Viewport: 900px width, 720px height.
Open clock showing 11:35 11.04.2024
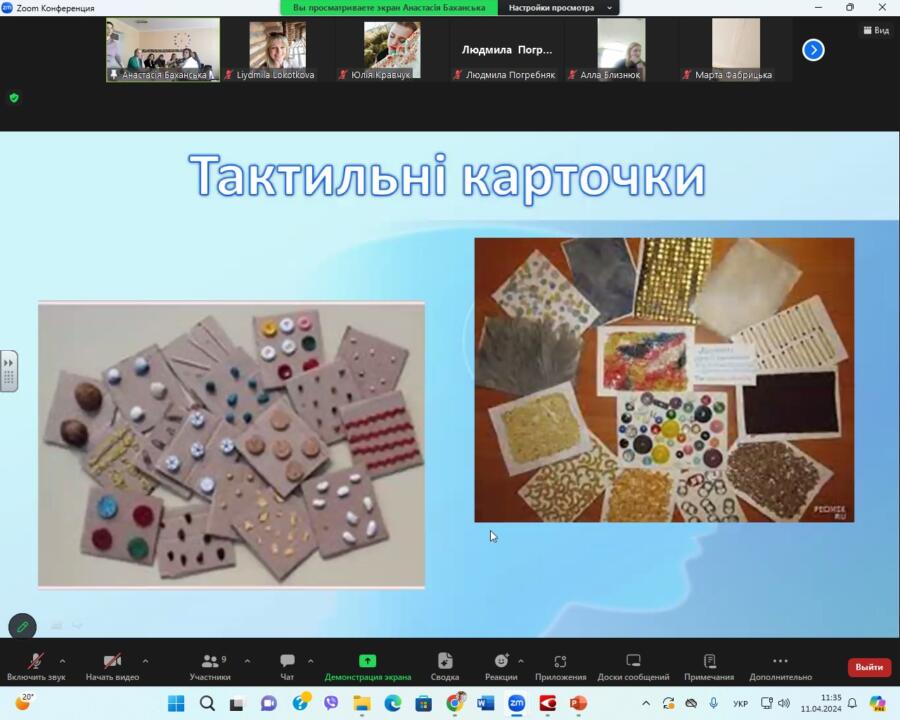(x=821, y=703)
